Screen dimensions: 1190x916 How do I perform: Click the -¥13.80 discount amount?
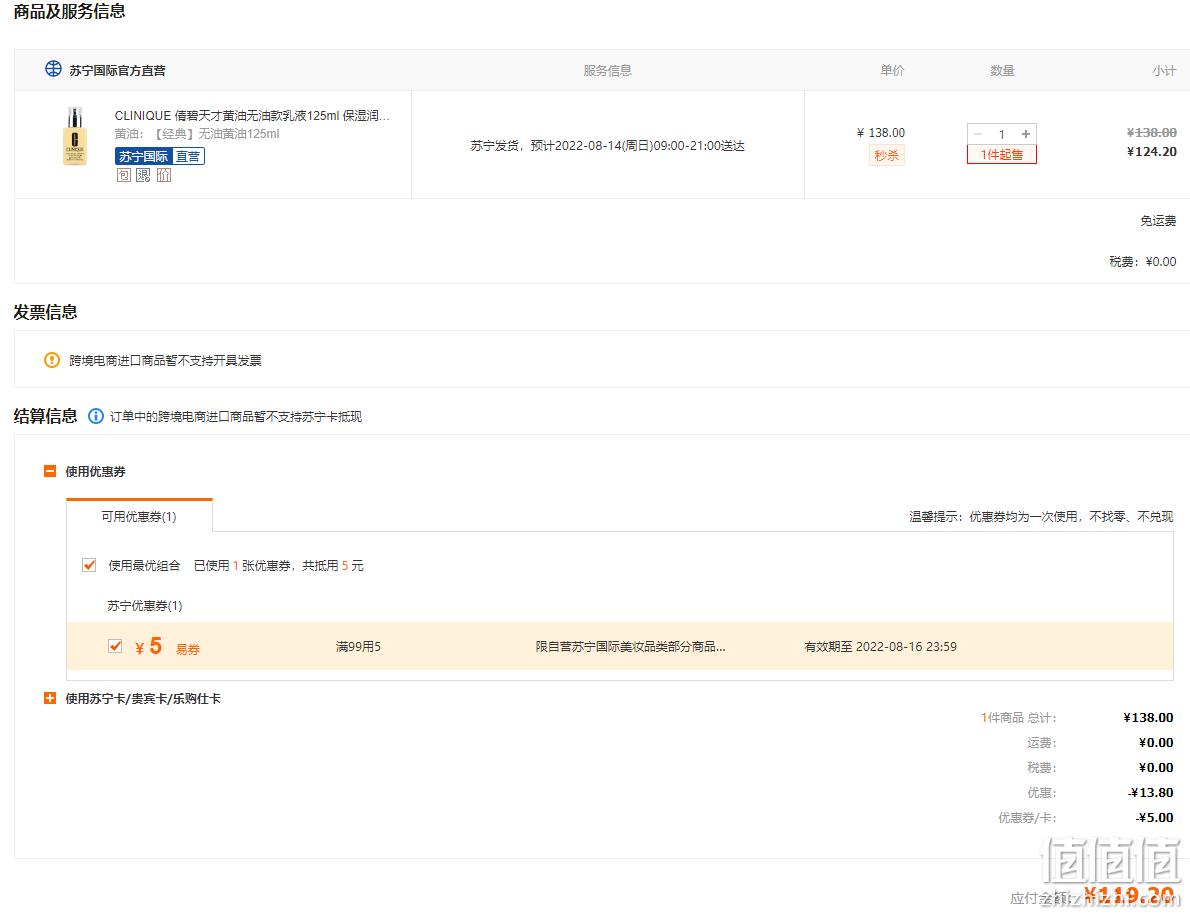click(1151, 792)
